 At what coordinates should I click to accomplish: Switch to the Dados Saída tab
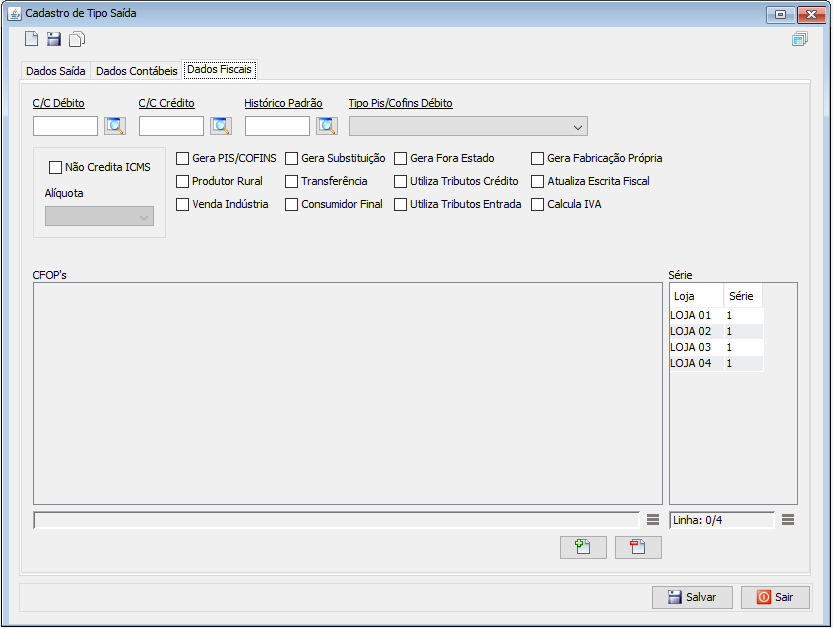click(x=55, y=71)
